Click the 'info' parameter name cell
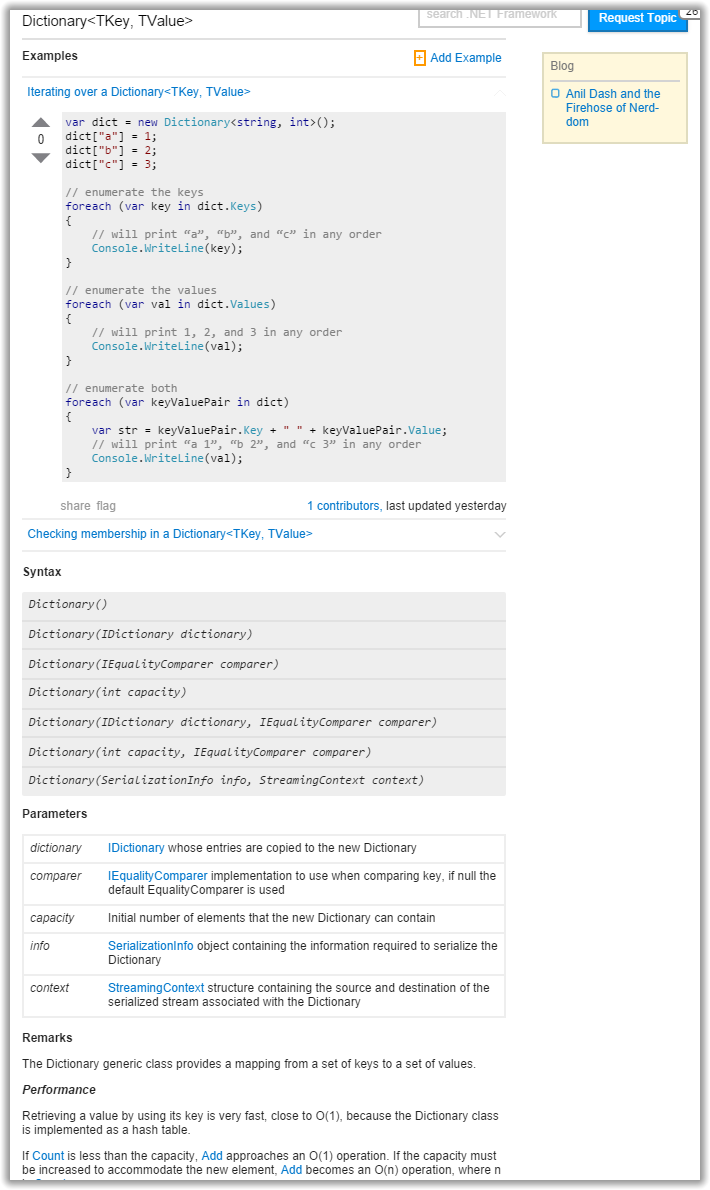This screenshot has height=1190, width=710. (x=39, y=946)
